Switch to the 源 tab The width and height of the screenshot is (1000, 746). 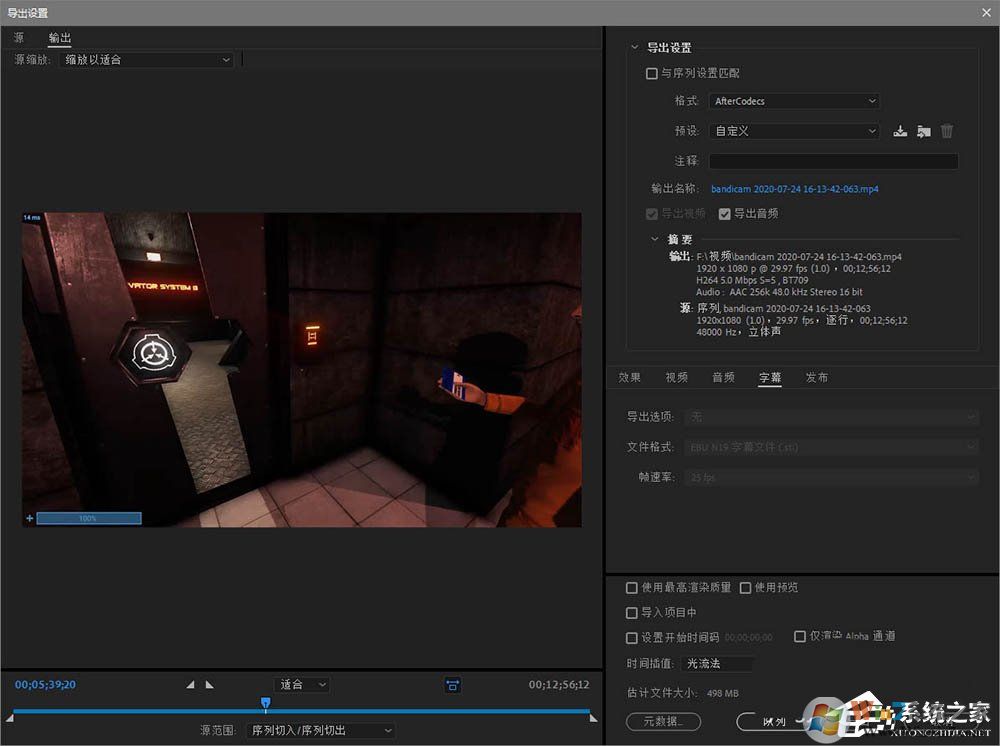pyautogui.click(x=18, y=38)
